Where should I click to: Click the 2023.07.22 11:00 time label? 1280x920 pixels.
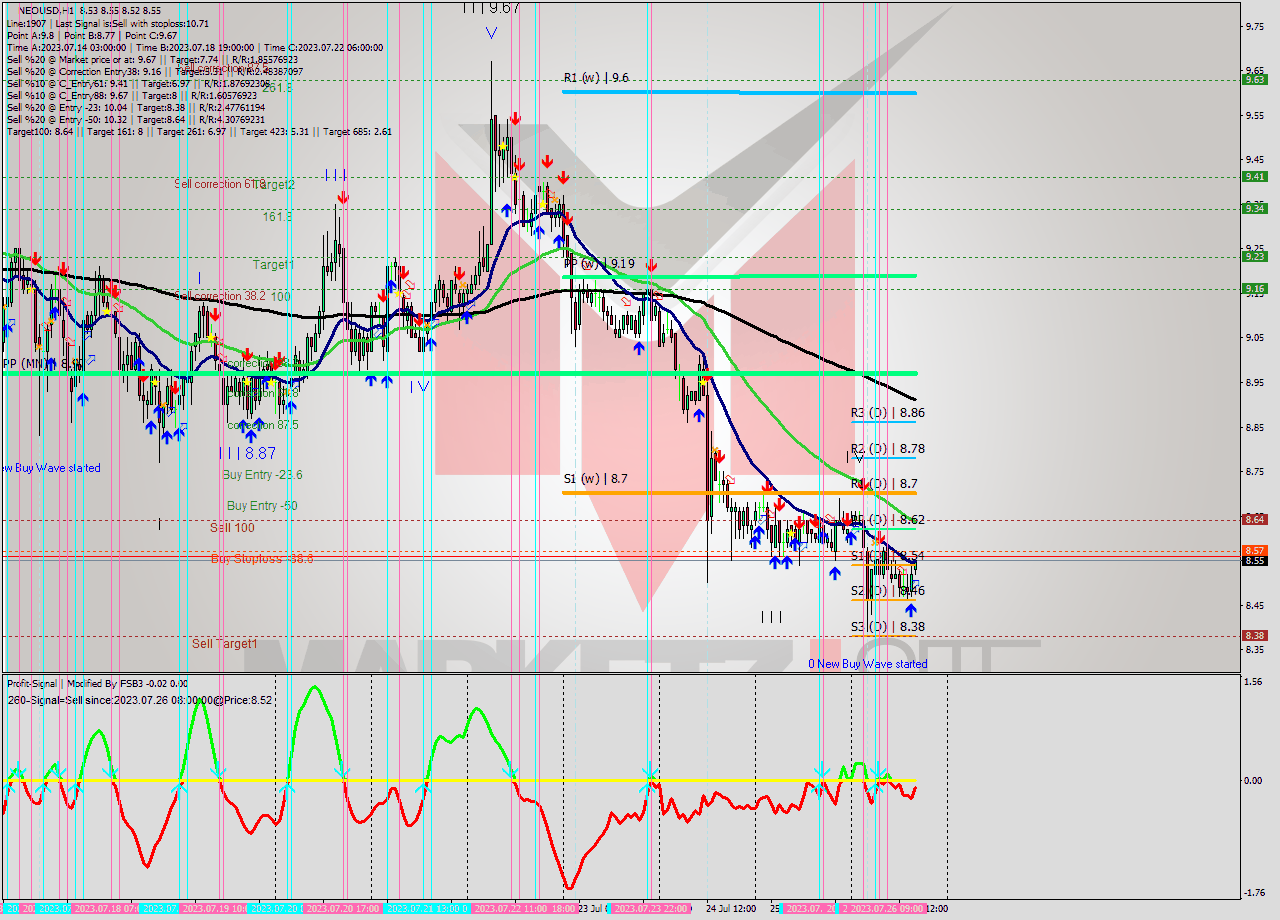[511, 909]
